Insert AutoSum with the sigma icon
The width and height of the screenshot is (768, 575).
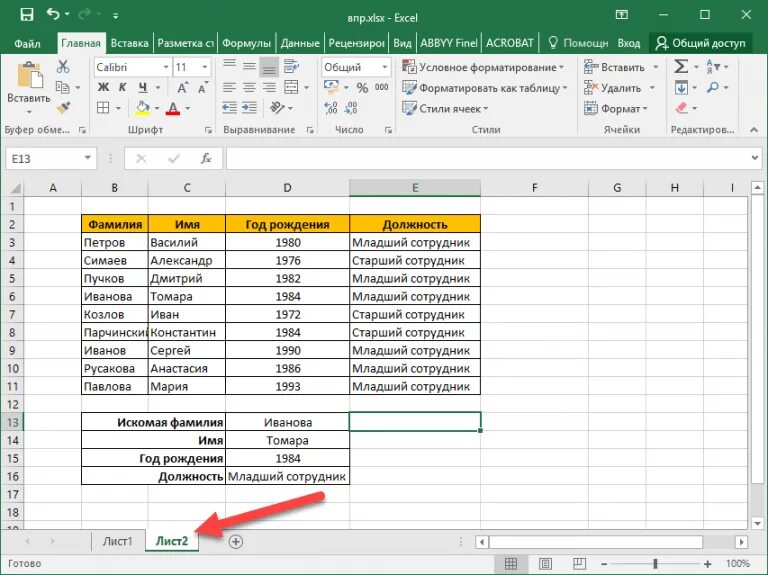pyautogui.click(x=681, y=66)
